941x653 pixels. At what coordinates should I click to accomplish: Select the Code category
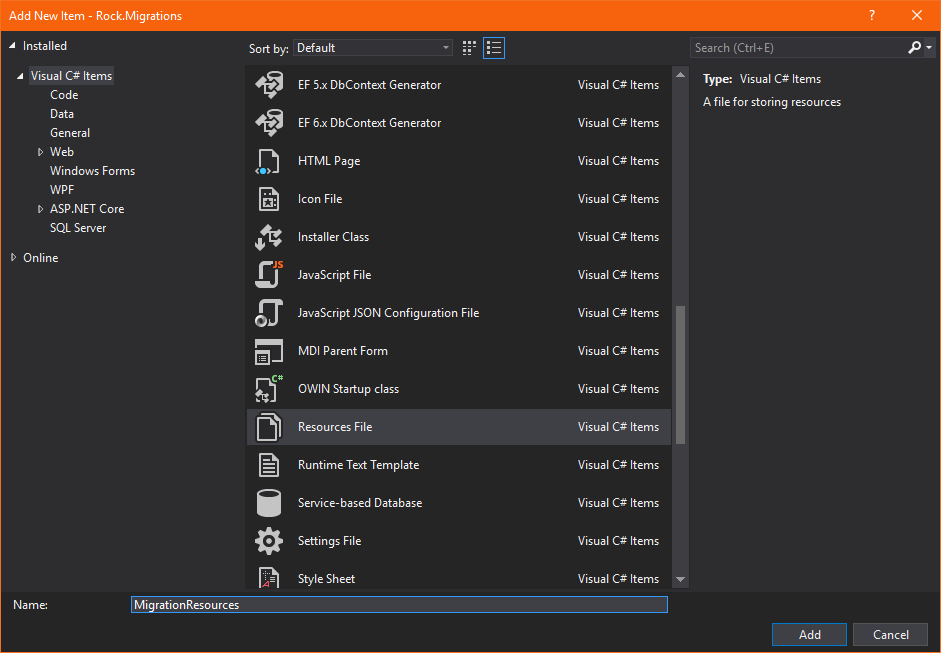coord(64,95)
